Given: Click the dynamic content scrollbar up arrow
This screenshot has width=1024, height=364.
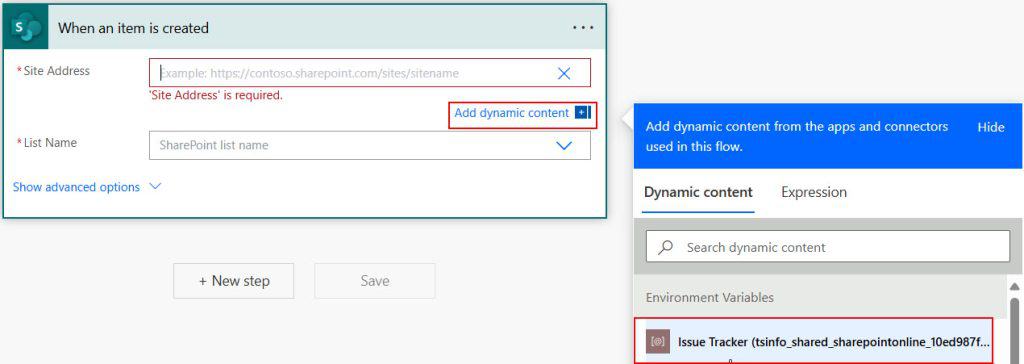Looking at the screenshot, I should (x=1014, y=286).
